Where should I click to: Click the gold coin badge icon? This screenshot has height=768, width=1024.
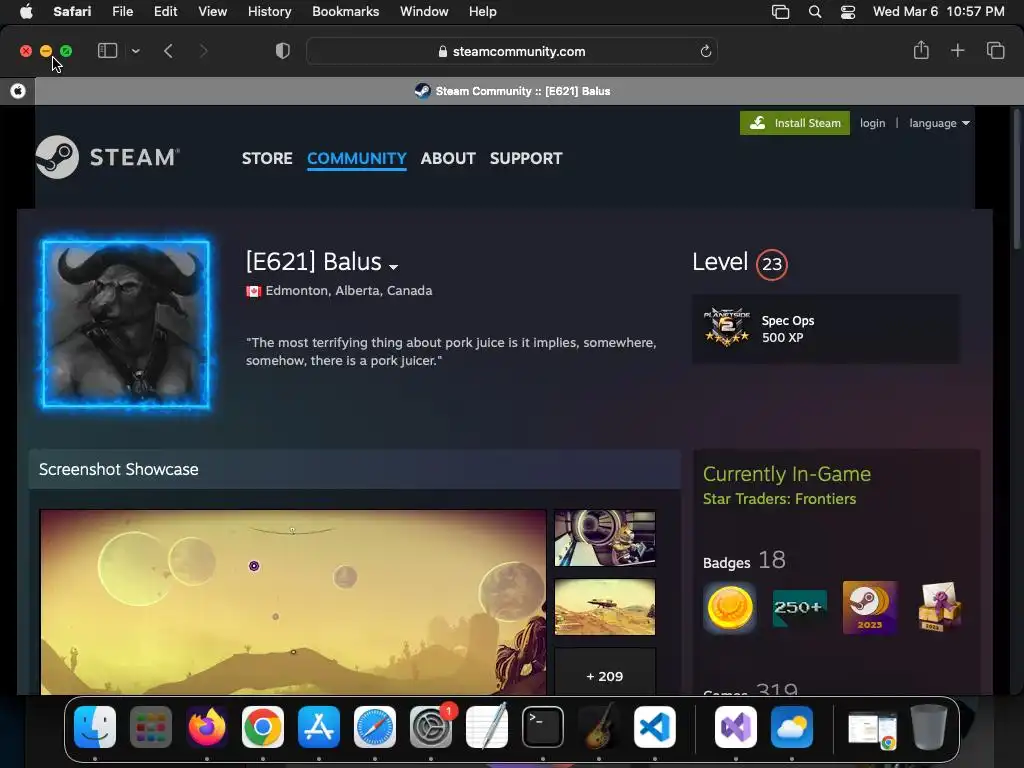(730, 608)
